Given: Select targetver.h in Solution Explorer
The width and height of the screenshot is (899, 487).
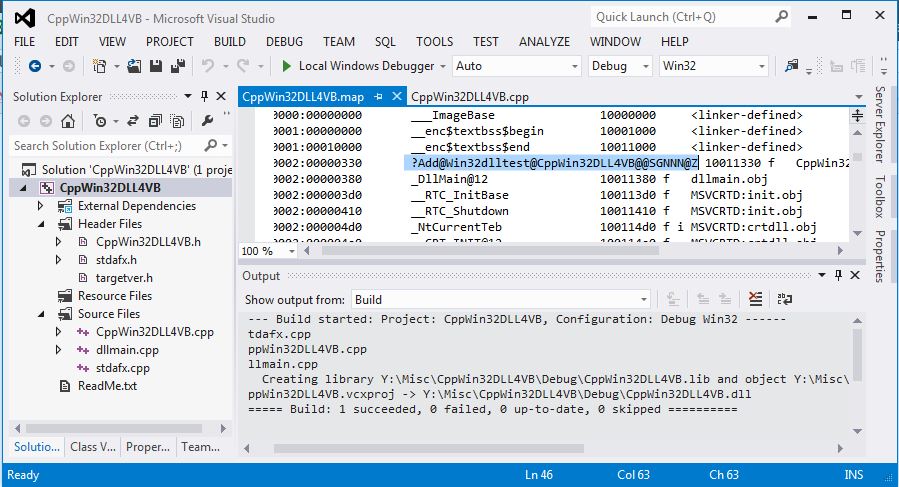Looking at the screenshot, I should (x=124, y=278).
